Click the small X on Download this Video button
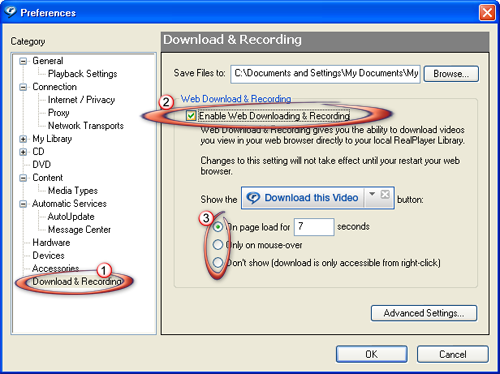The width and height of the screenshot is (500, 374). pos(385,194)
